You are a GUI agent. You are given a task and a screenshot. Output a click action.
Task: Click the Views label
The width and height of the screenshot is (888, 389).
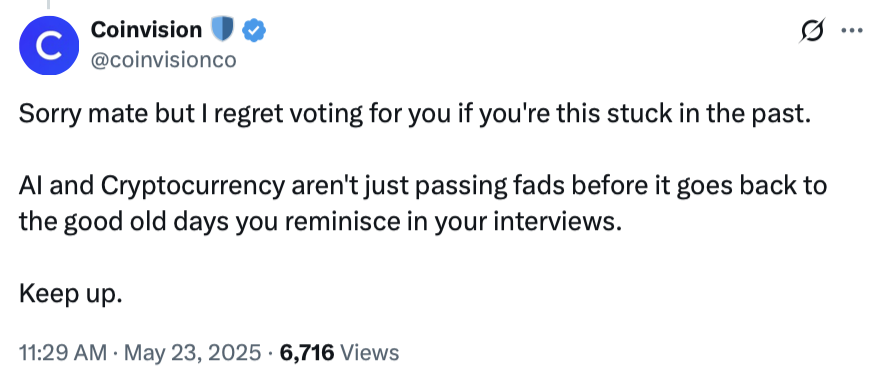click(x=371, y=353)
